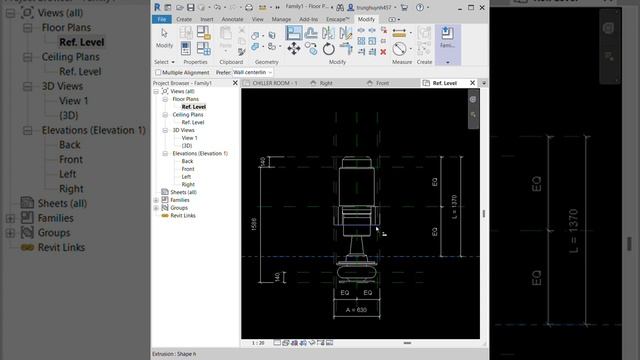Open the File tab
Image resolution: width=640 pixels, height=360 pixels.
[x=162, y=19]
